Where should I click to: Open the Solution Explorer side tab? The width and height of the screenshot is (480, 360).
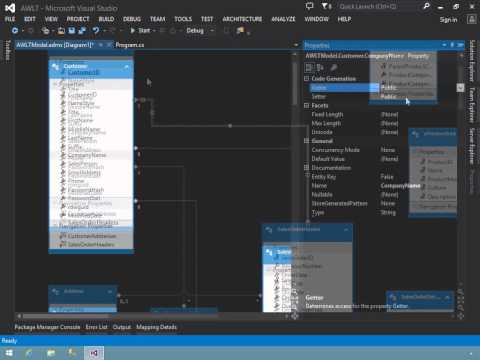point(472,61)
